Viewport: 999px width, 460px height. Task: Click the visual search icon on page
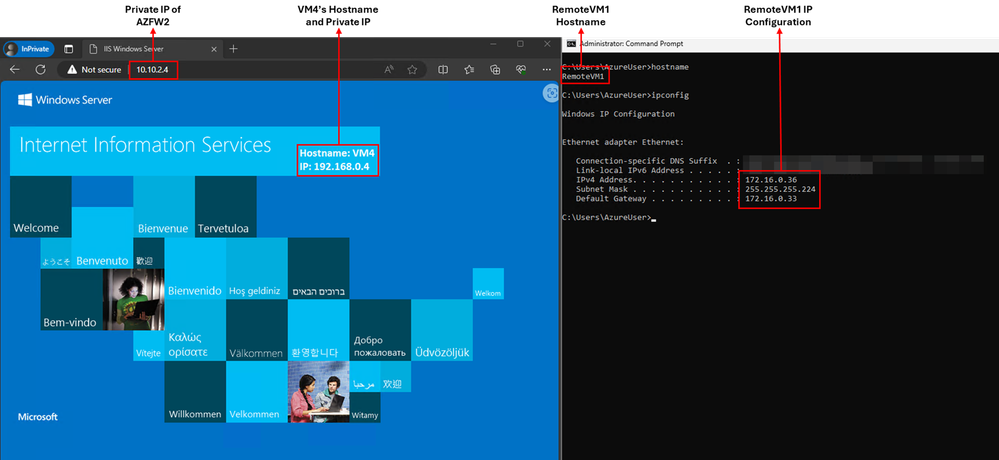[x=550, y=93]
